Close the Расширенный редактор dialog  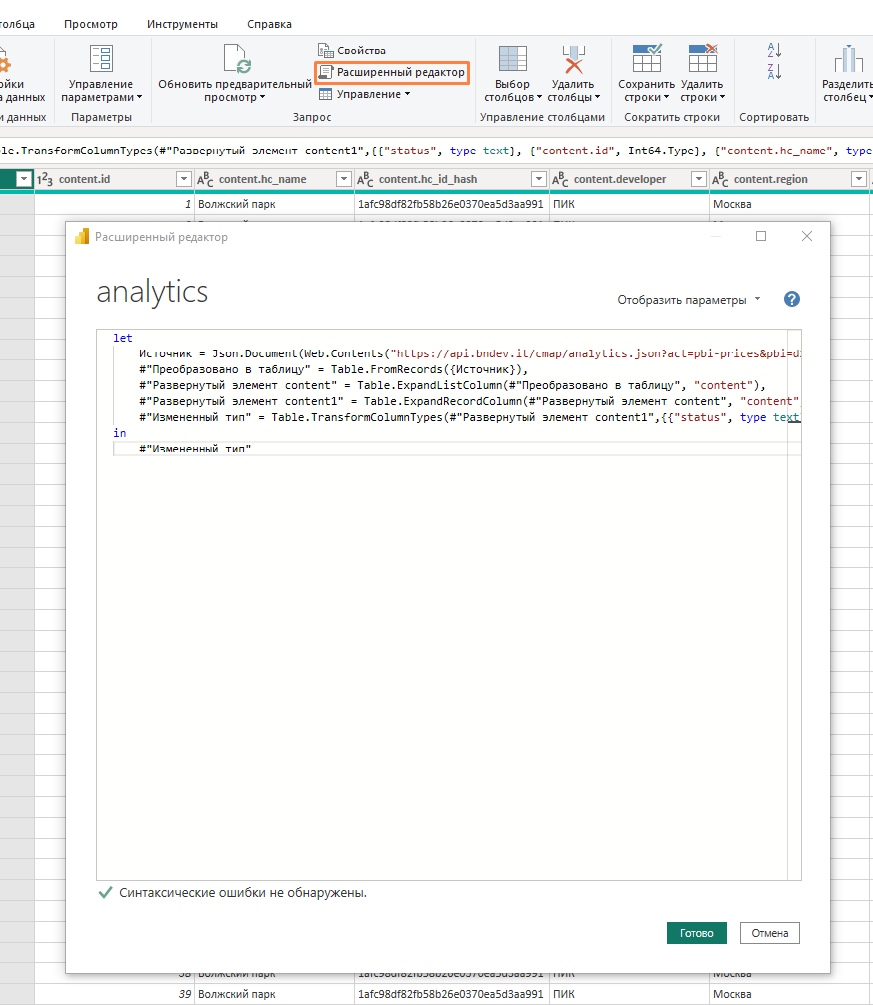(x=807, y=237)
